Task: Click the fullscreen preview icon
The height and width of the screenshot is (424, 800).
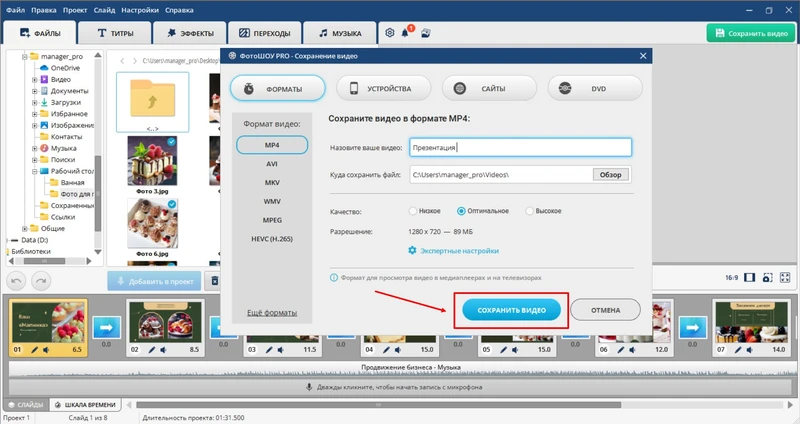Action: tap(785, 278)
